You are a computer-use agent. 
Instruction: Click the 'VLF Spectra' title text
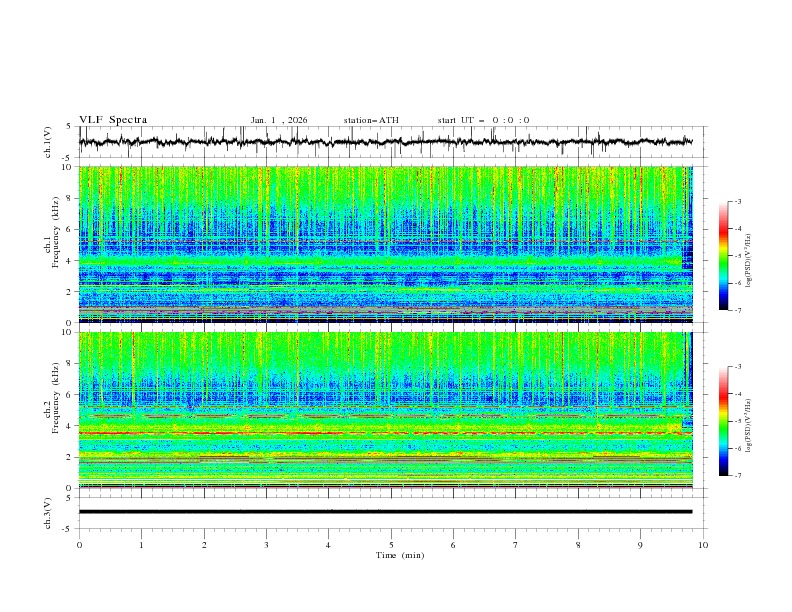click(113, 120)
